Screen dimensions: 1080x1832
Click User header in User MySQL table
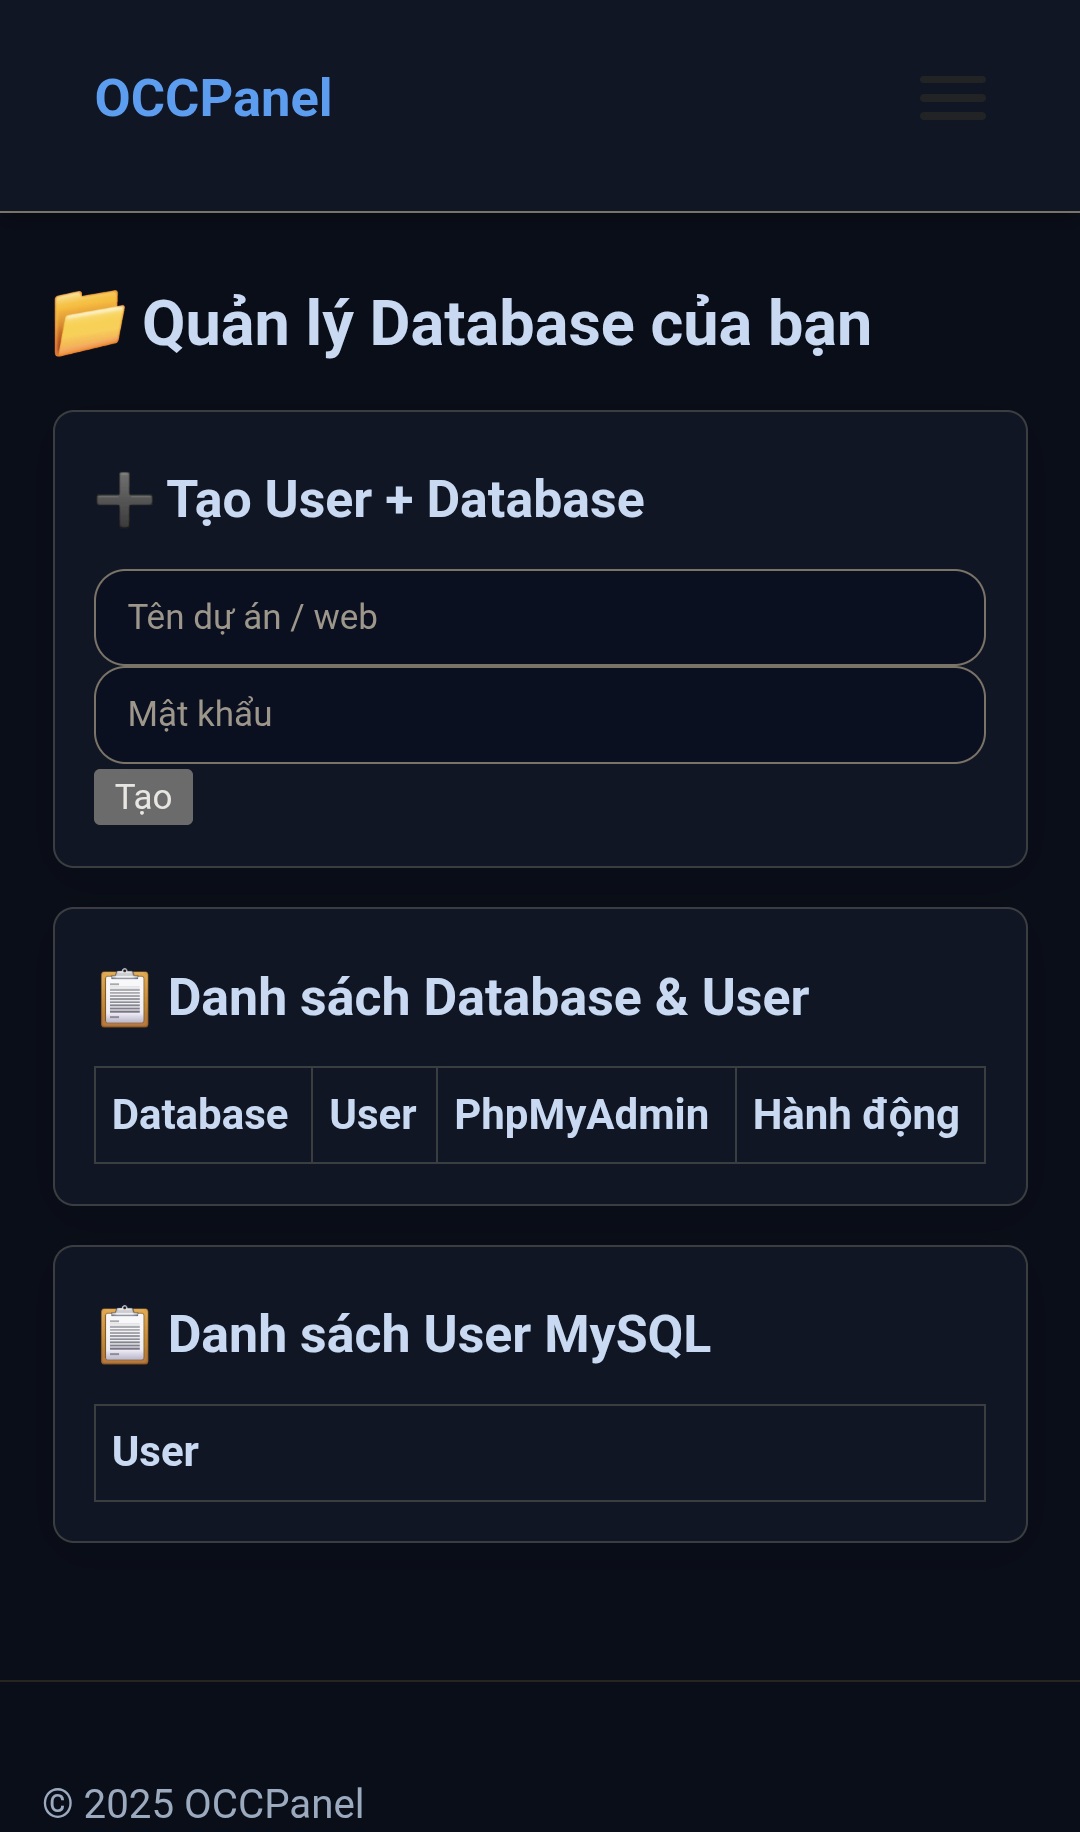click(156, 1452)
